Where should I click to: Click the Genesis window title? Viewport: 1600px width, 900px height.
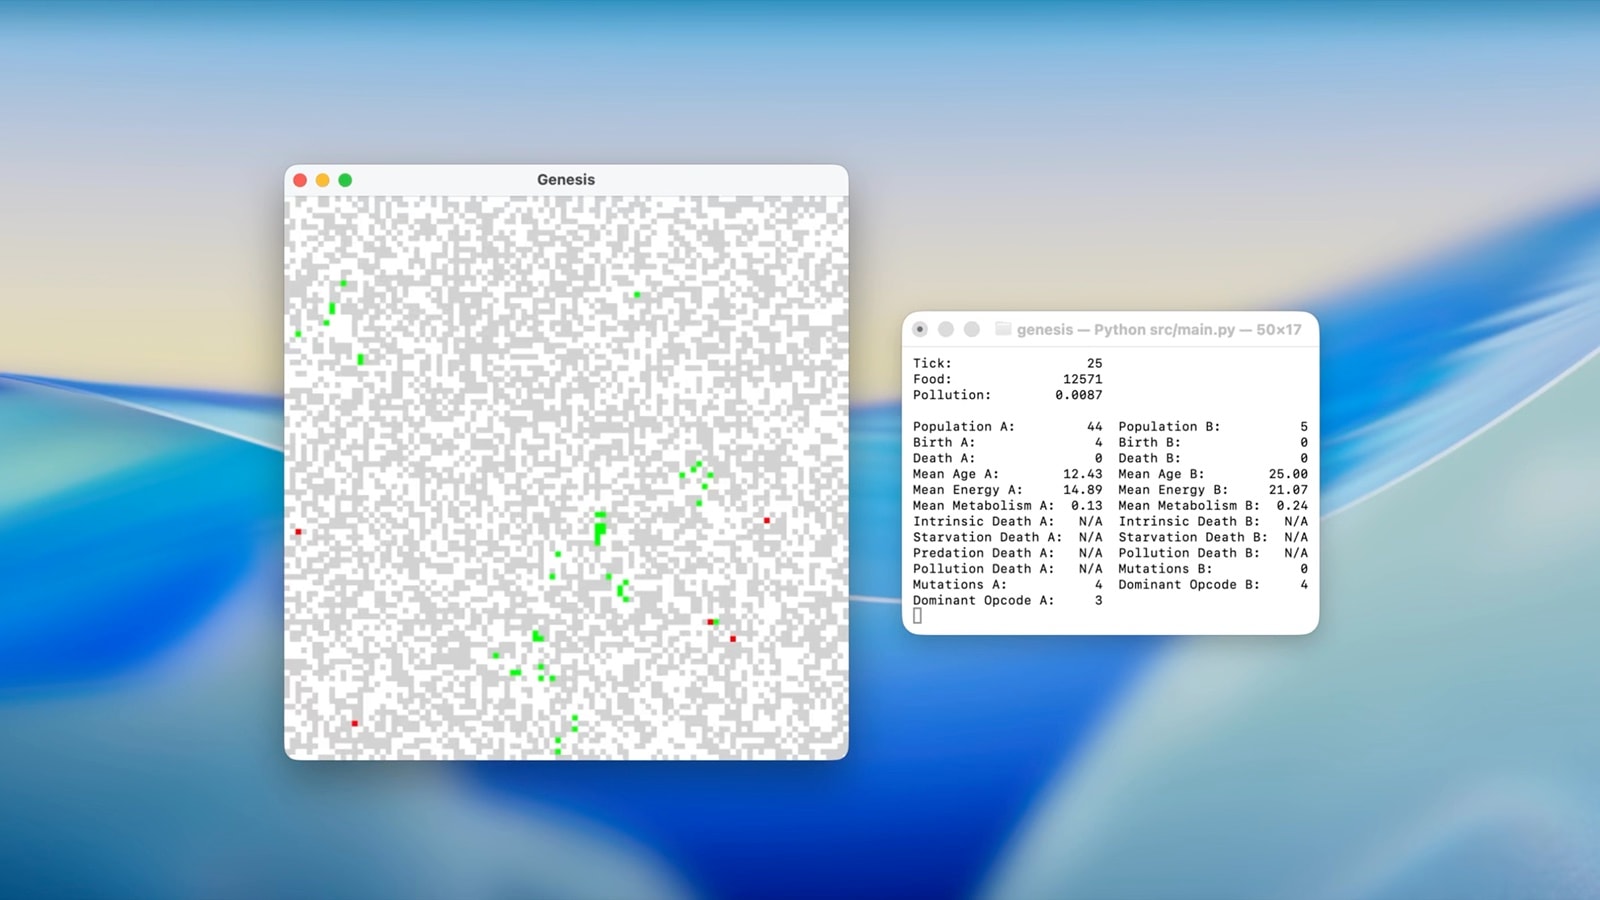[x=566, y=180]
